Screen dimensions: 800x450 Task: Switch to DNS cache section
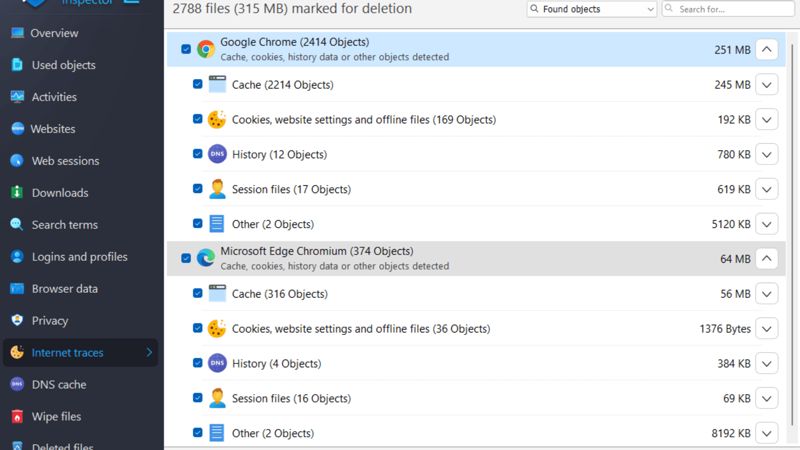click(59, 385)
